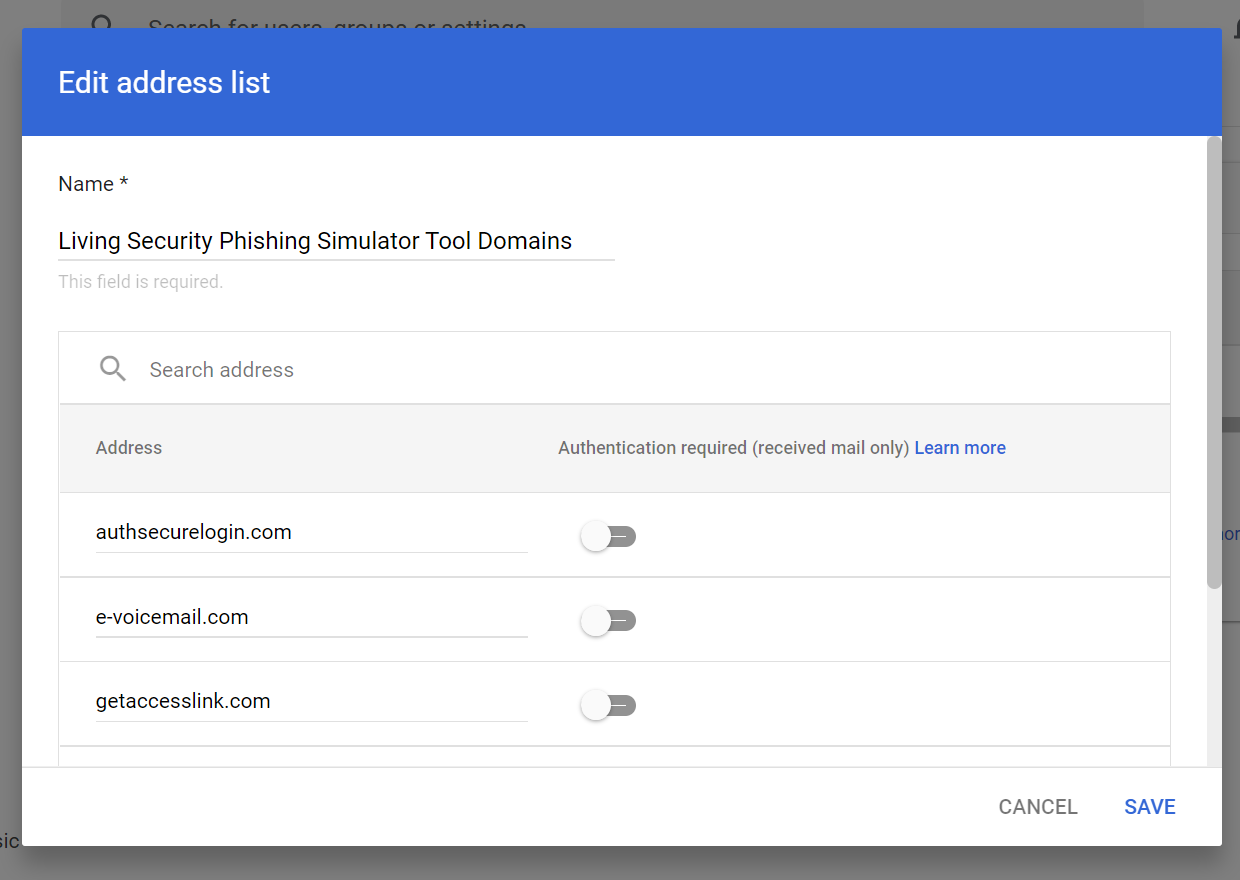Click the Edit address list dialog title

coord(164,82)
